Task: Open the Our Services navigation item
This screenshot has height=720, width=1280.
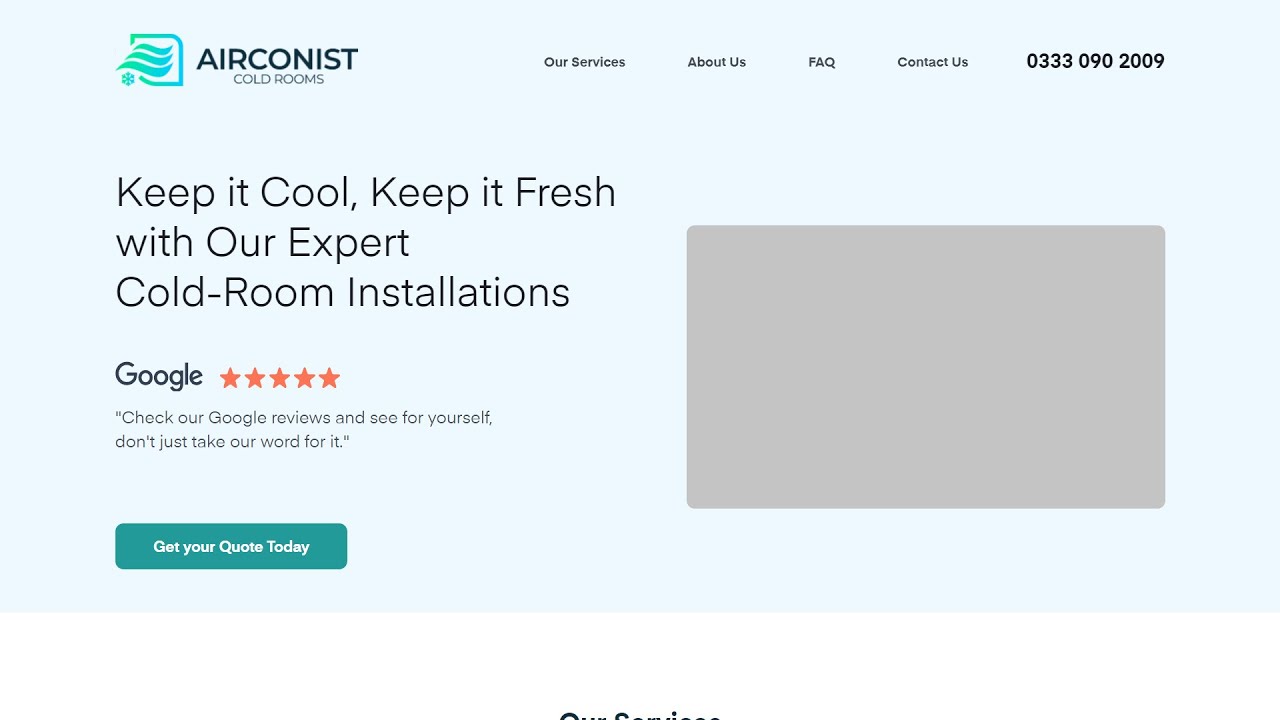Action: [584, 62]
